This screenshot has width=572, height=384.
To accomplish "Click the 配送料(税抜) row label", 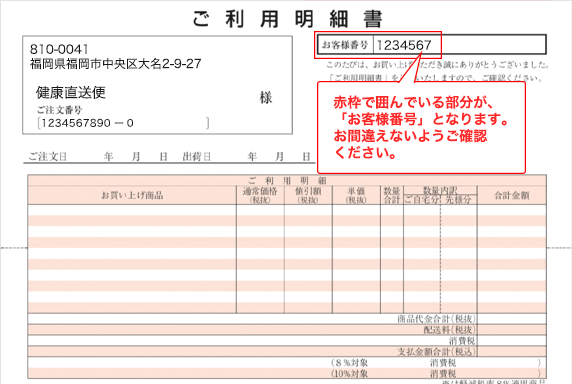I will point(449,330).
